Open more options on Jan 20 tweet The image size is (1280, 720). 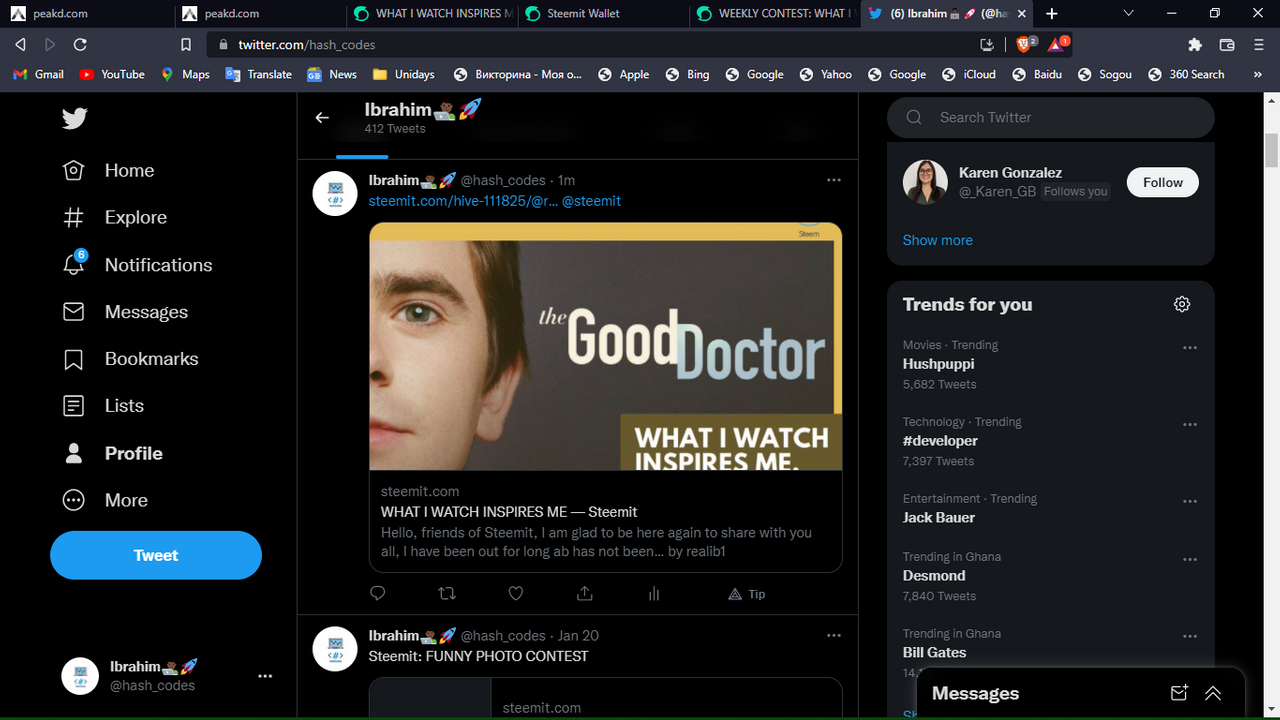(x=834, y=635)
